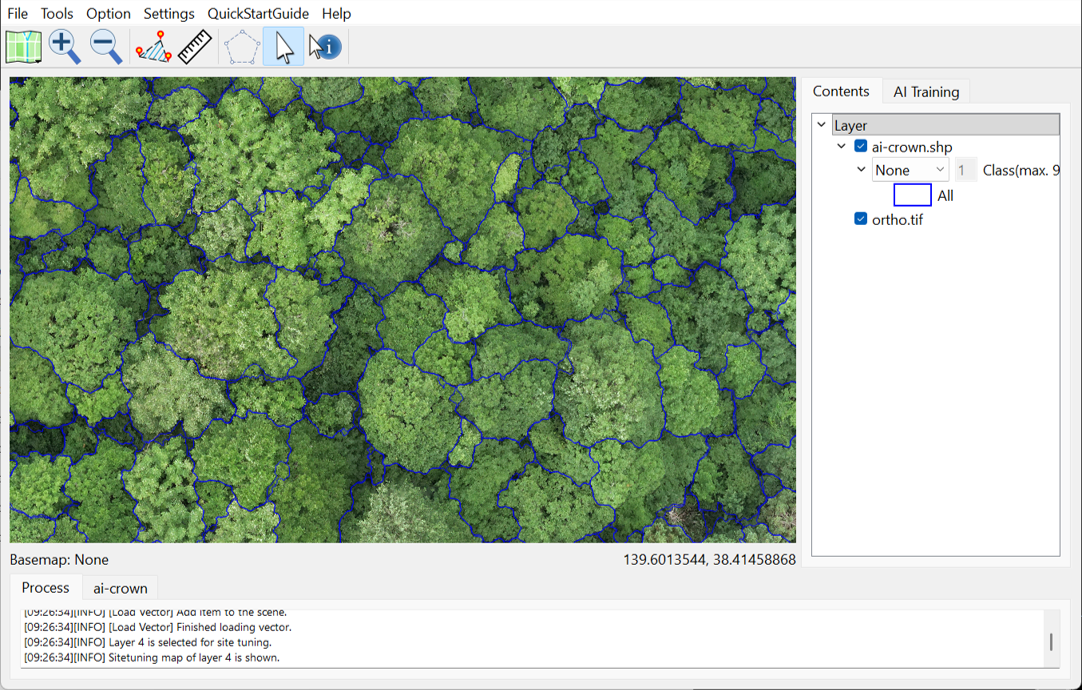This screenshot has height=690, width=1082.
Task: Click the zoom in magnifier tool
Action: 64,47
